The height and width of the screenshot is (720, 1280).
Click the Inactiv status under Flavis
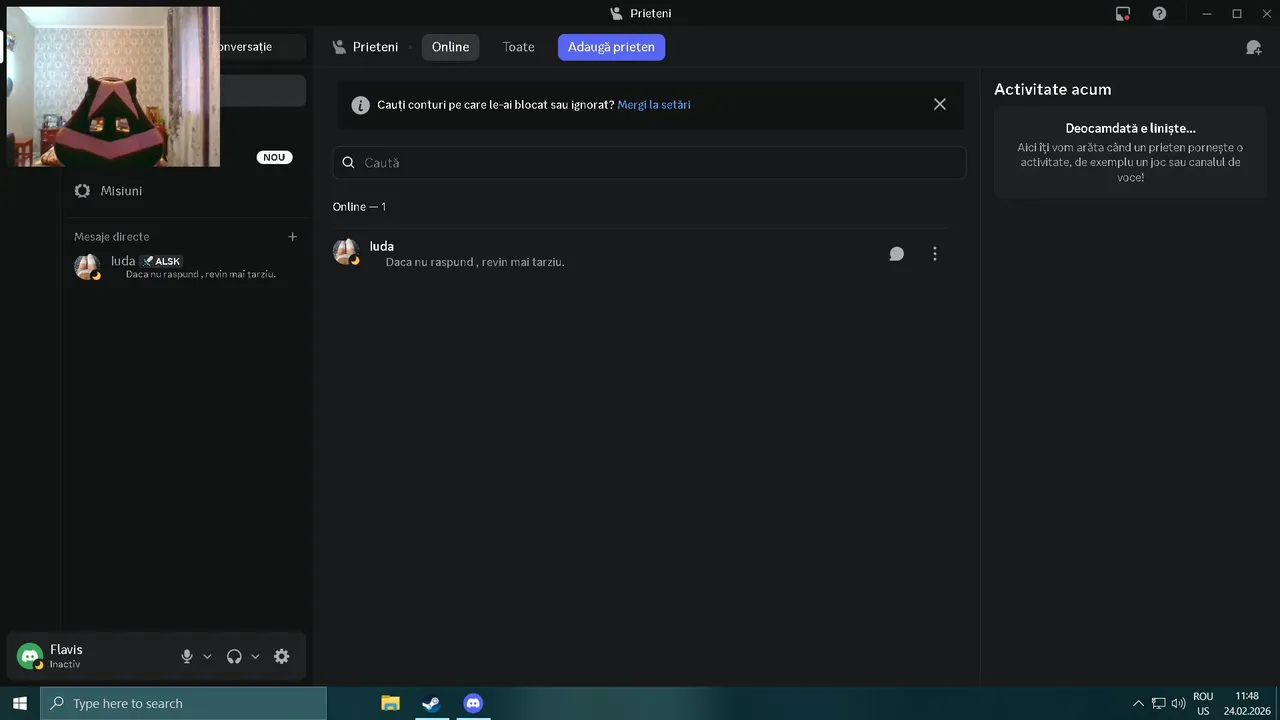coord(65,665)
